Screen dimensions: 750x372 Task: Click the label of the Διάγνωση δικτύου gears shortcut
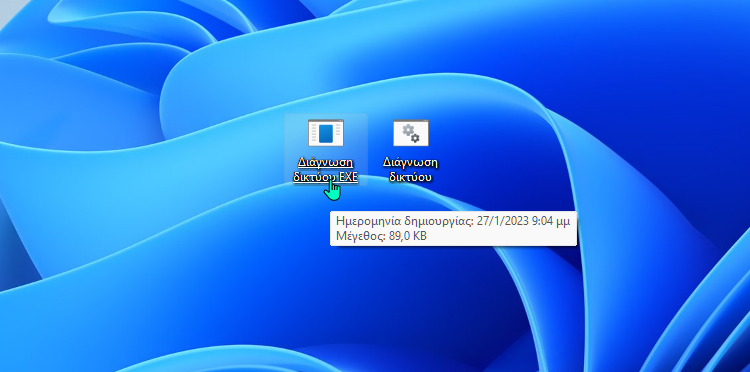click(x=410, y=170)
